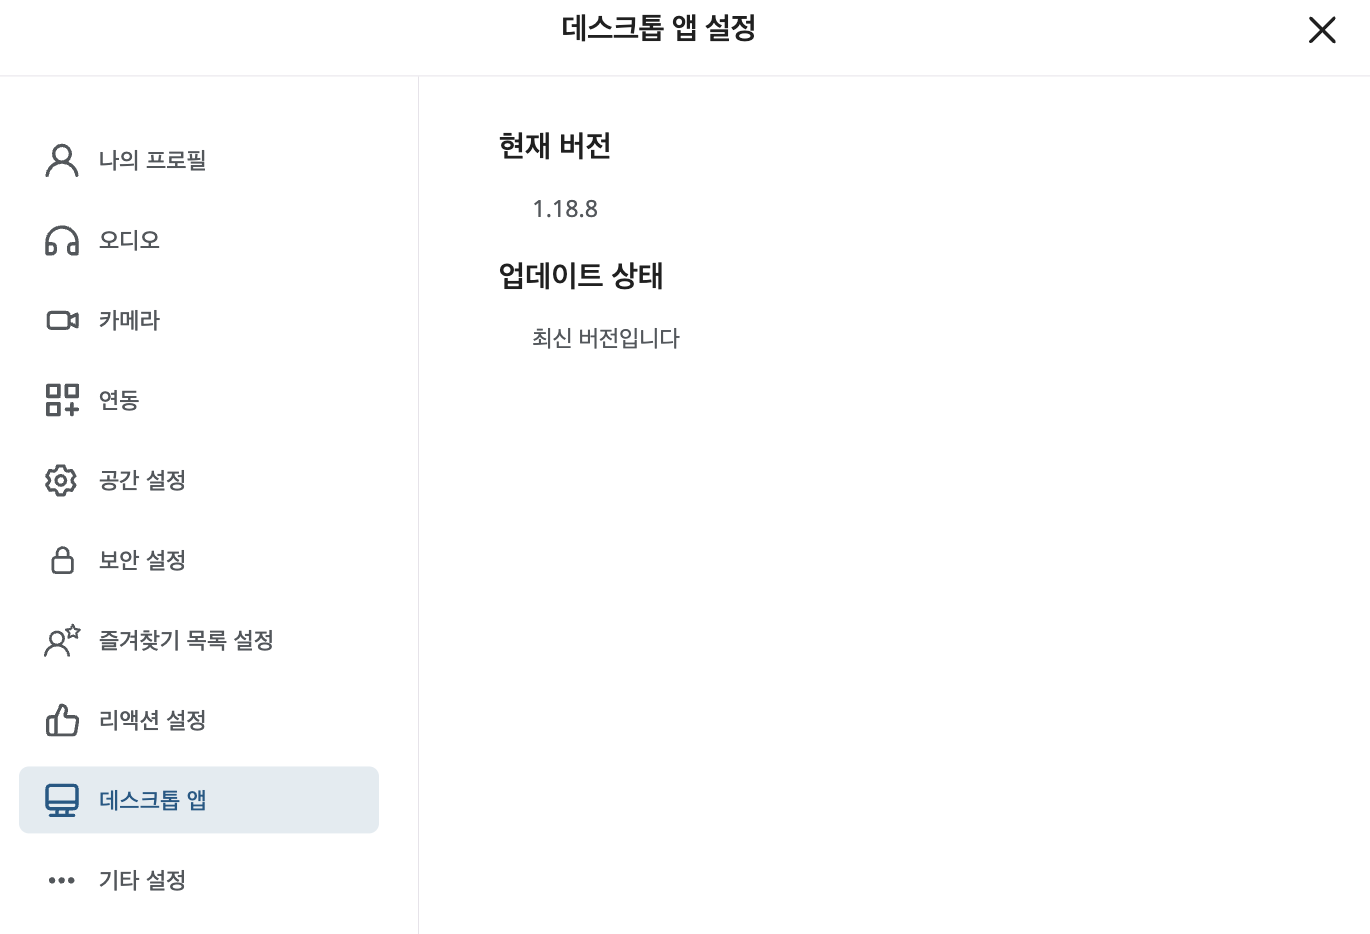Switch to the 오디오 settings tab
This screenshot has height=934, width=1370.
[129, 240]
